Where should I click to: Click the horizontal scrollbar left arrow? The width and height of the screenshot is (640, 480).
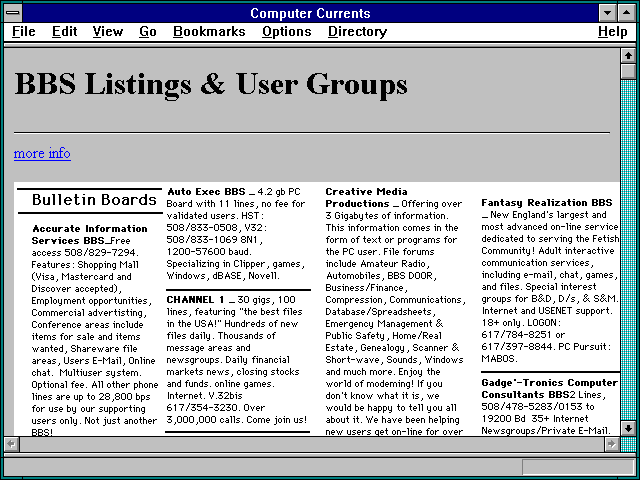click(x=11, y=444)
